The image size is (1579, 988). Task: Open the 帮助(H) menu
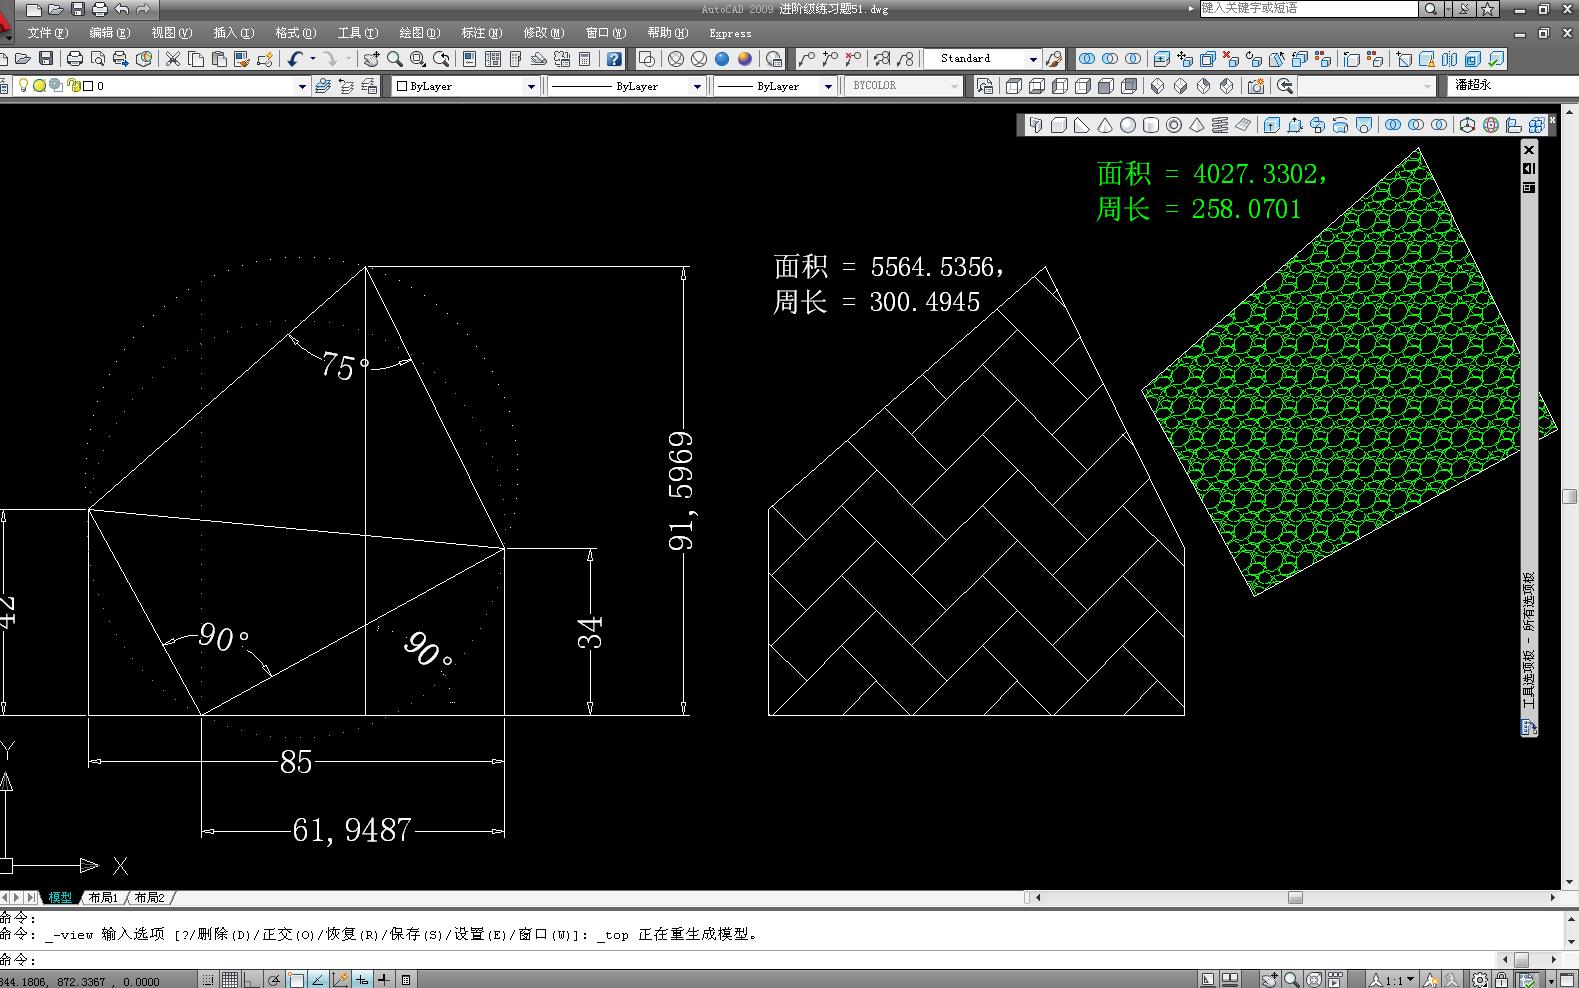tap(667, 33)
